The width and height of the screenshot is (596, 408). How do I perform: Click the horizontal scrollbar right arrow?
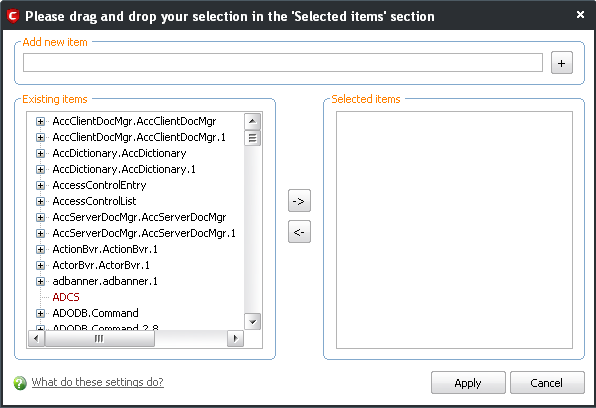pos(235,338)
